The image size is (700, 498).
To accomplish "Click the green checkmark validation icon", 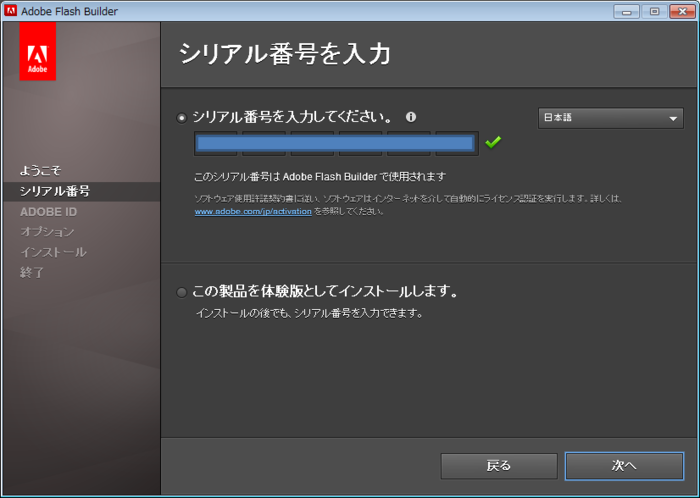I will 493,142.
